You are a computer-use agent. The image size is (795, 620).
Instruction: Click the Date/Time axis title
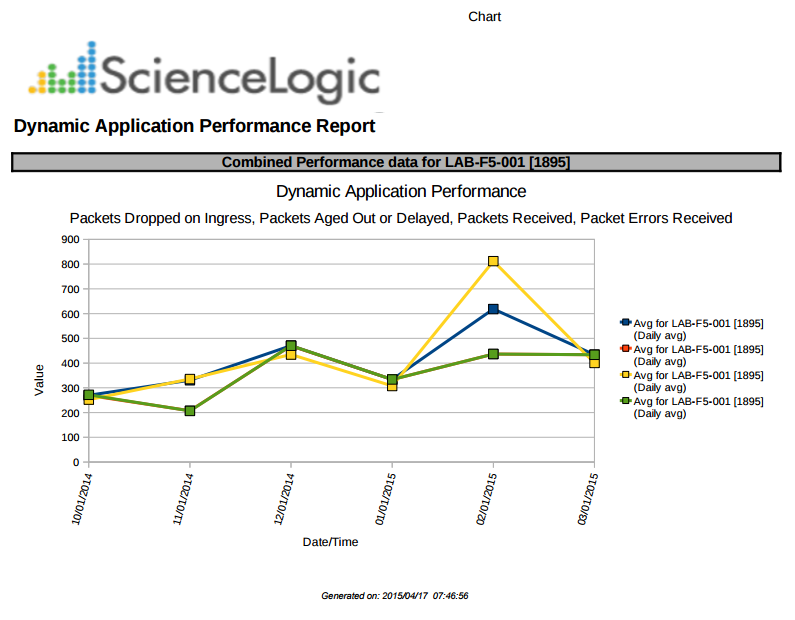[x=330, y=542]
